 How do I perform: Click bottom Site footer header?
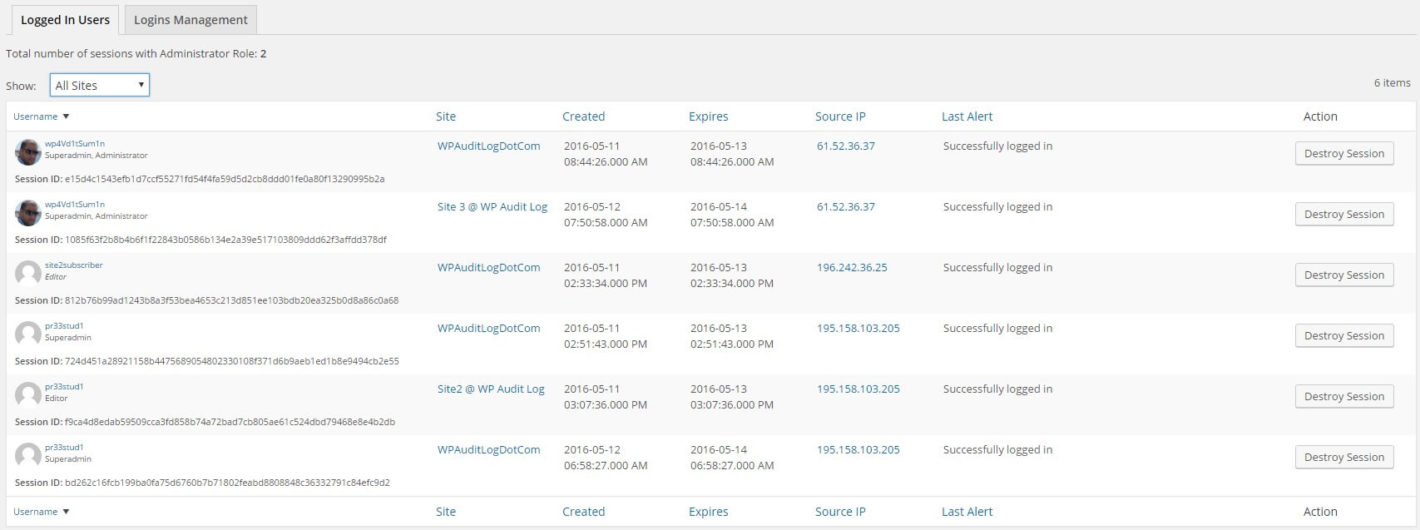click(x=446, y=512)
